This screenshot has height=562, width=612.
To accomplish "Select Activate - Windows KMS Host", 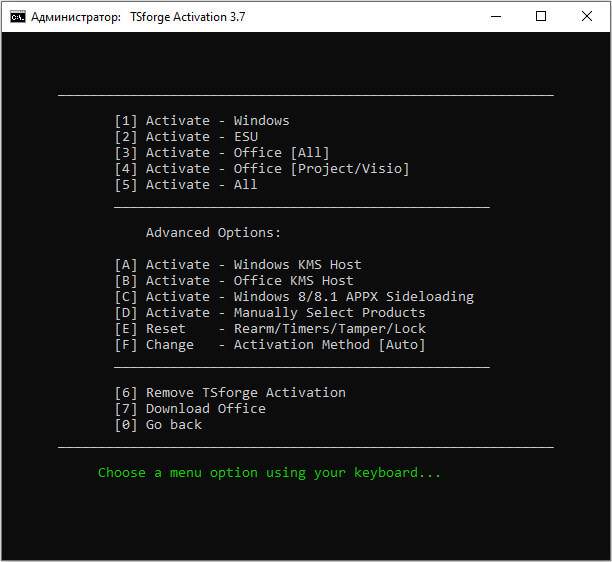I will 238,265.
